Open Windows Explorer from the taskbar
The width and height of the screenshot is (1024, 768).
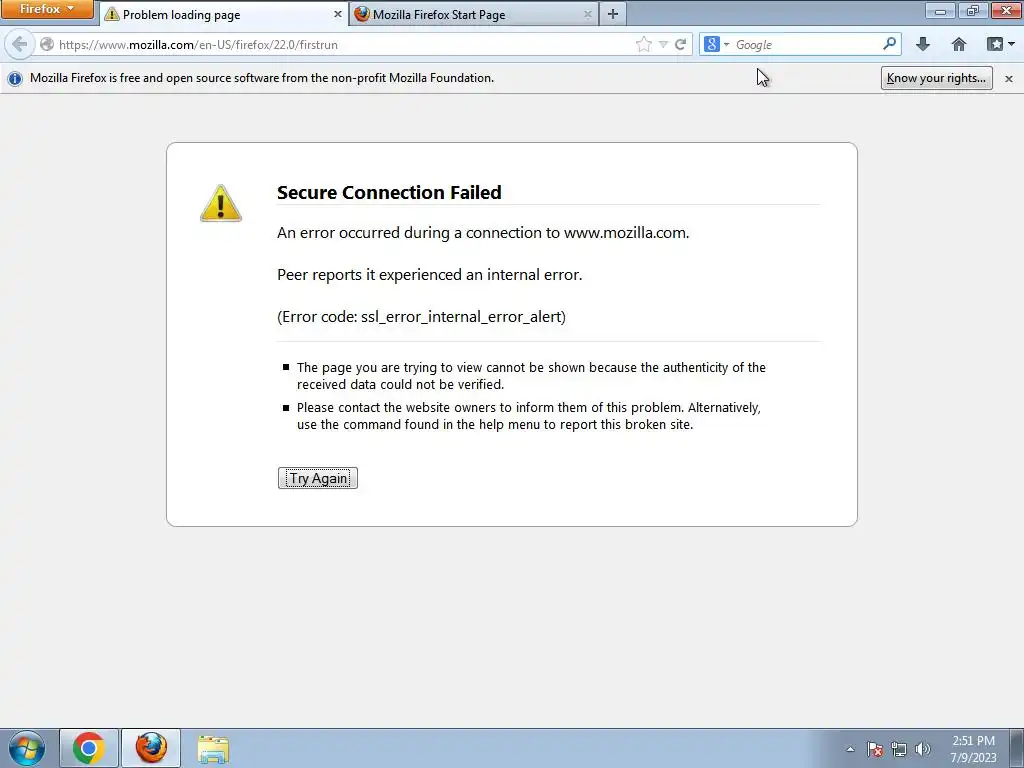[x=213, y=749]
